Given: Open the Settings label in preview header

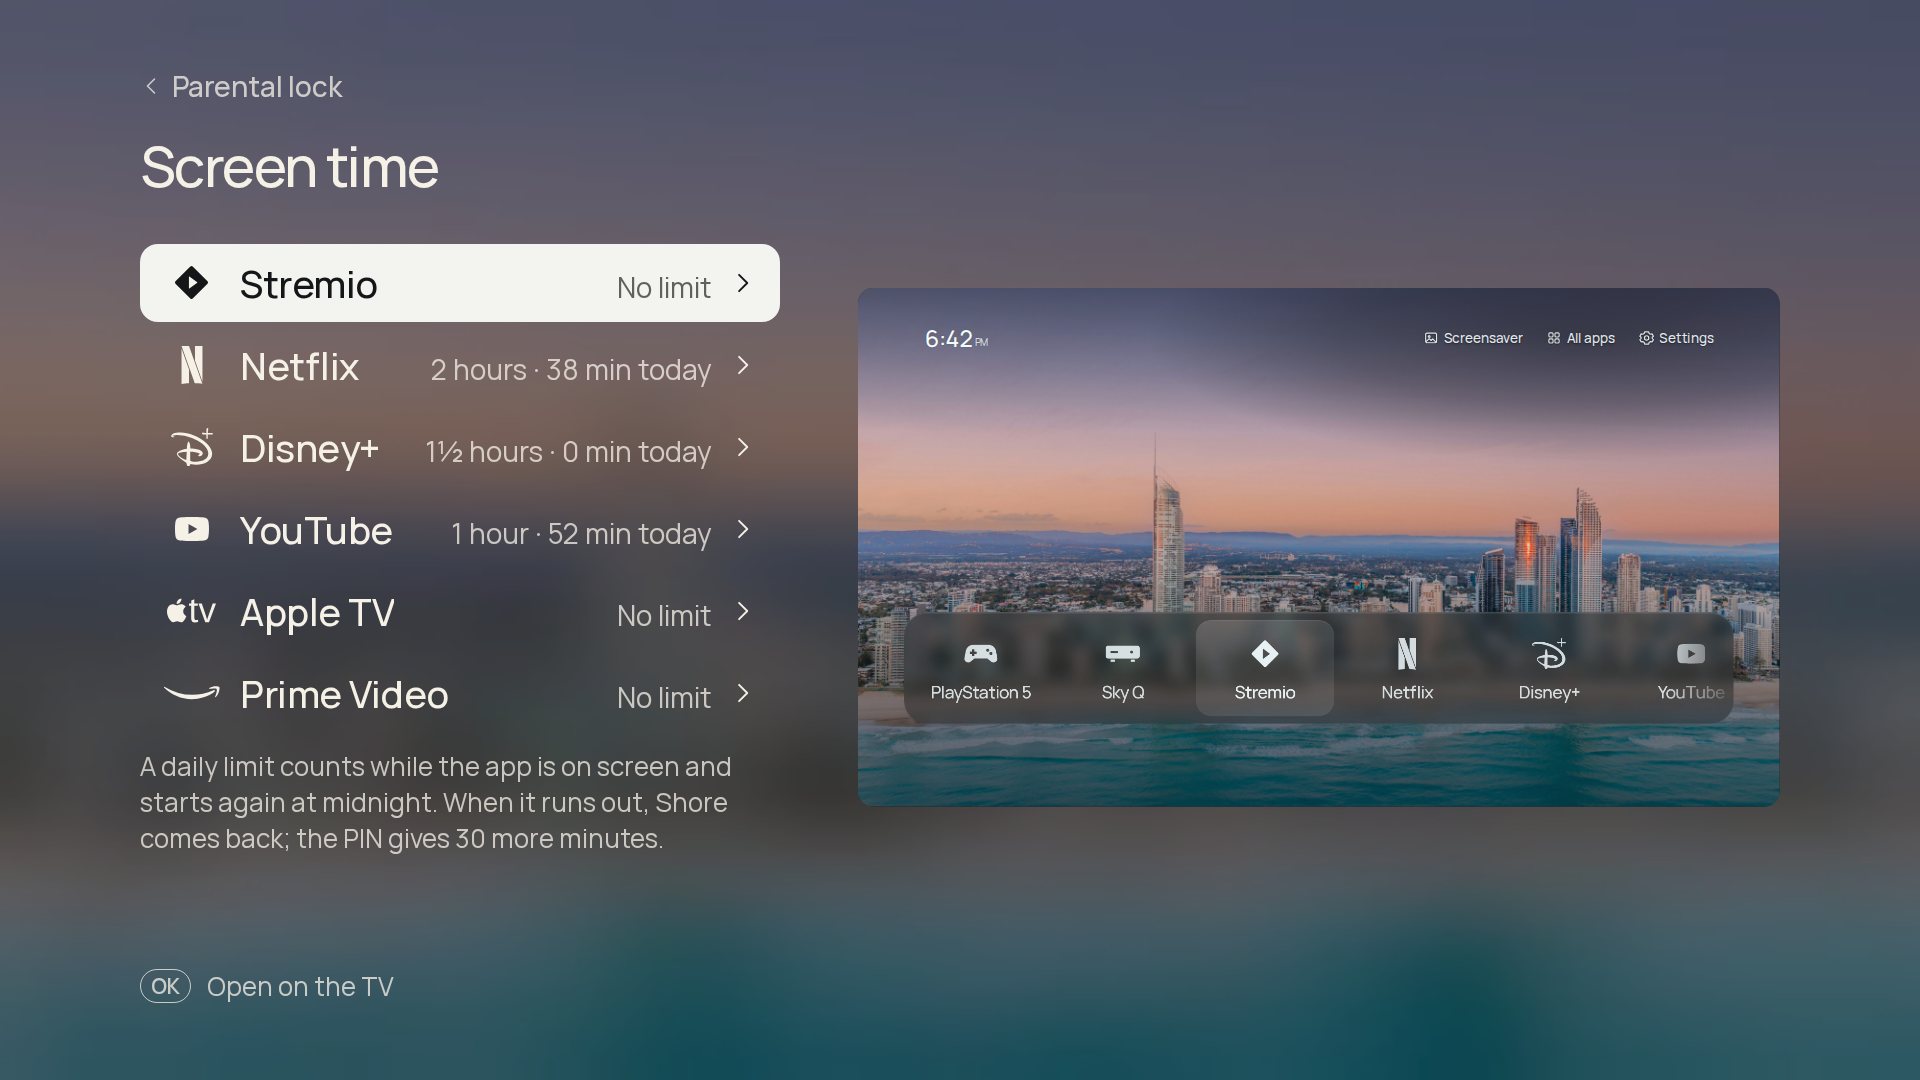Looking at the screenshot, I should [x=1686, y=338].
